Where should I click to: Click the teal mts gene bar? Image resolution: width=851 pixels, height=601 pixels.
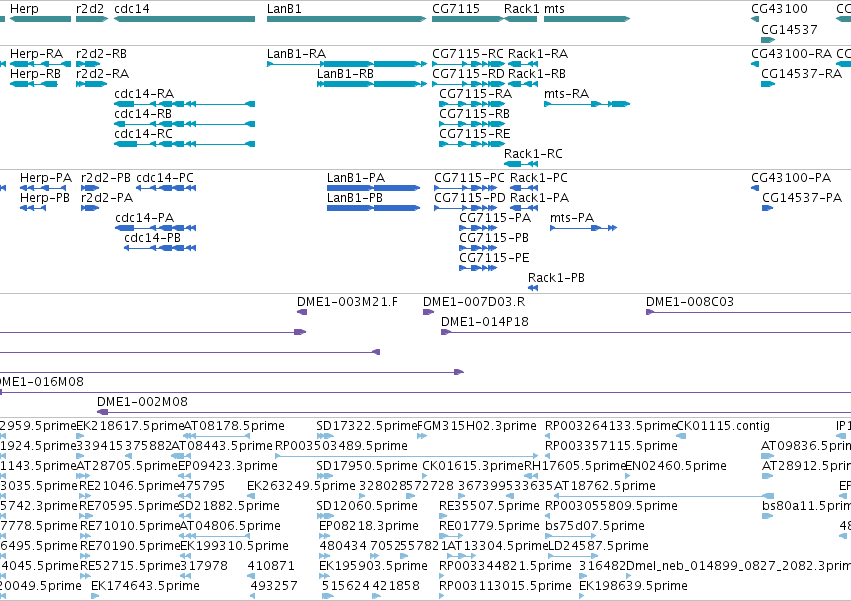(x=587, y=19)
